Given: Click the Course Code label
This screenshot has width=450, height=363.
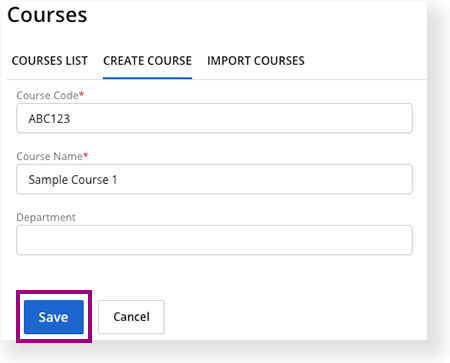Looking at the screenshot, I should pos(47,95).
